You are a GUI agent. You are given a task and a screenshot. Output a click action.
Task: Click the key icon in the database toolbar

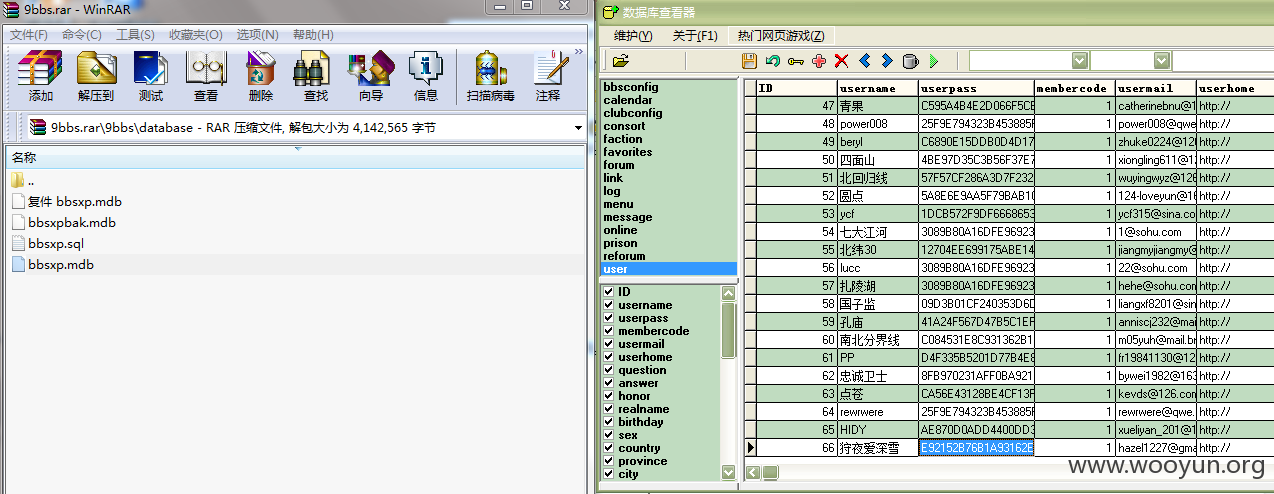[x=796, y=61]
